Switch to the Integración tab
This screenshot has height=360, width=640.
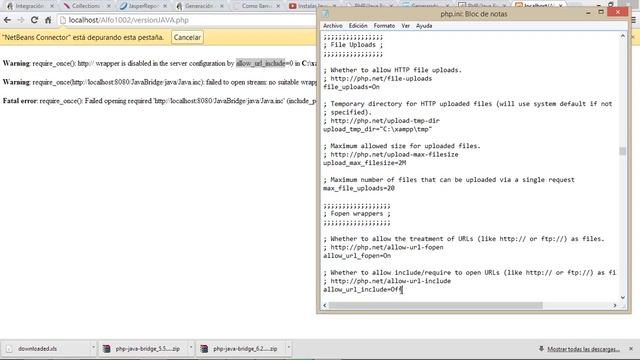point(29,6)
